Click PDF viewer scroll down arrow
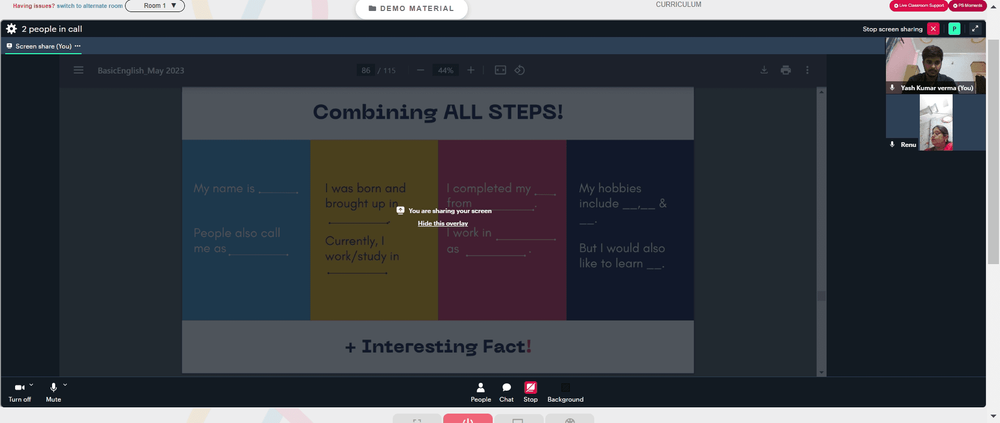 coord(821,372)
